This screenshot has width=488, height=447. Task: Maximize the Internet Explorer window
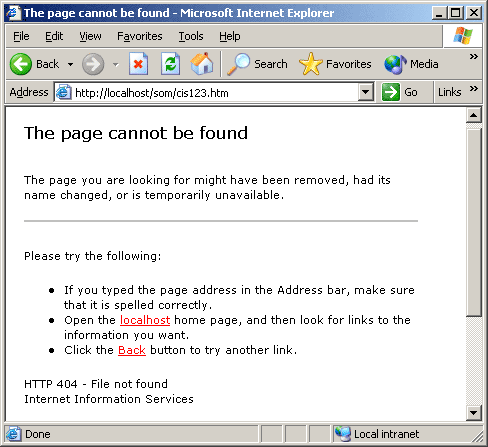tap(455, 13)
